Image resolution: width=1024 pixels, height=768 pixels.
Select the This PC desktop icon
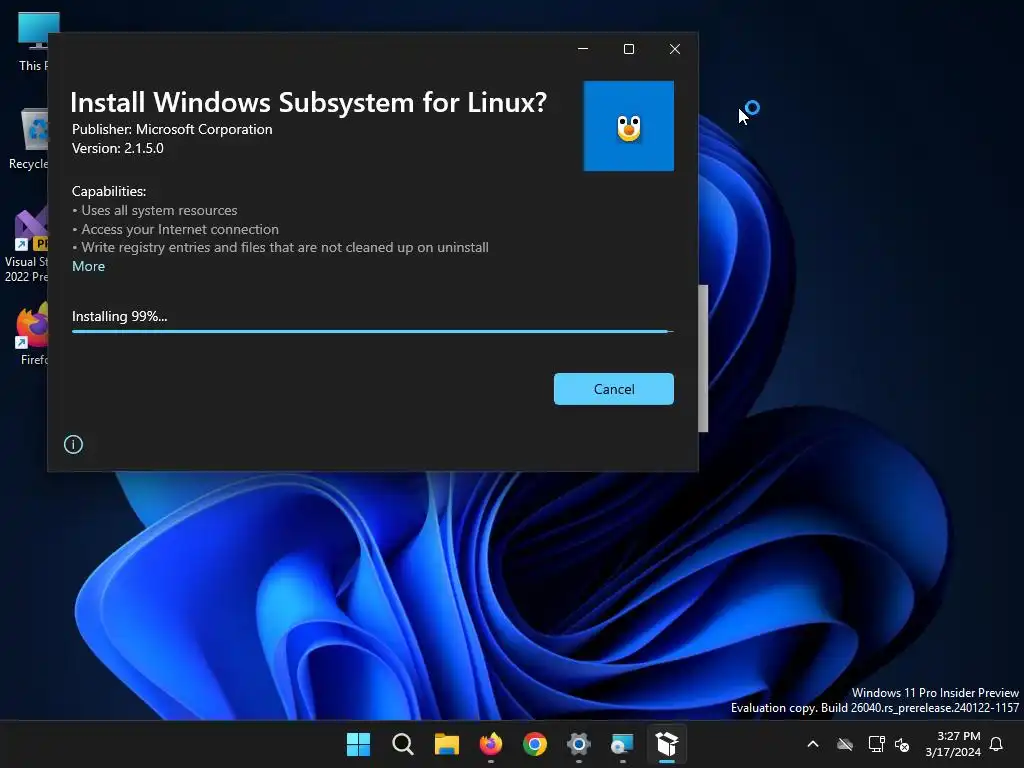tap(33, 40)
